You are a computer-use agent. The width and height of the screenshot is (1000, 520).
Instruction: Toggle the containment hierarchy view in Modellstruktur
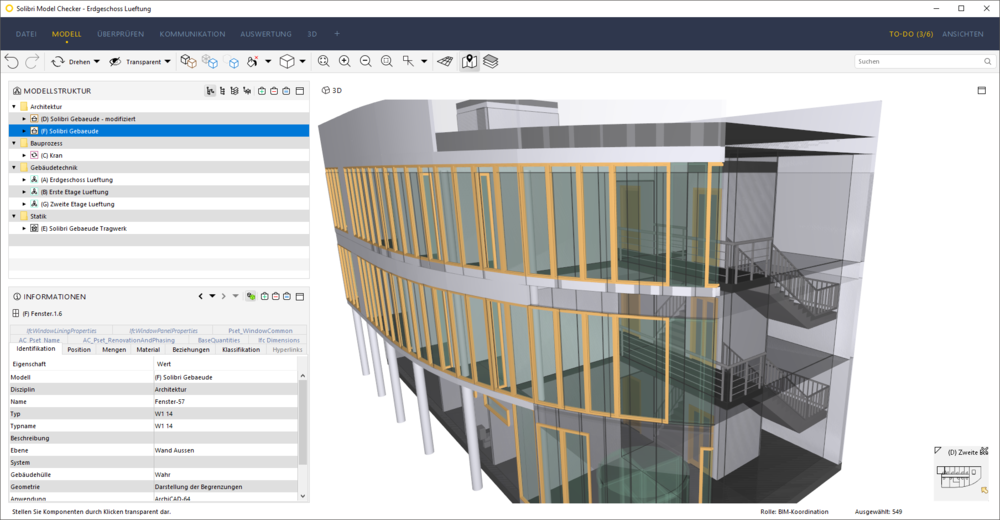coord(211,91)
